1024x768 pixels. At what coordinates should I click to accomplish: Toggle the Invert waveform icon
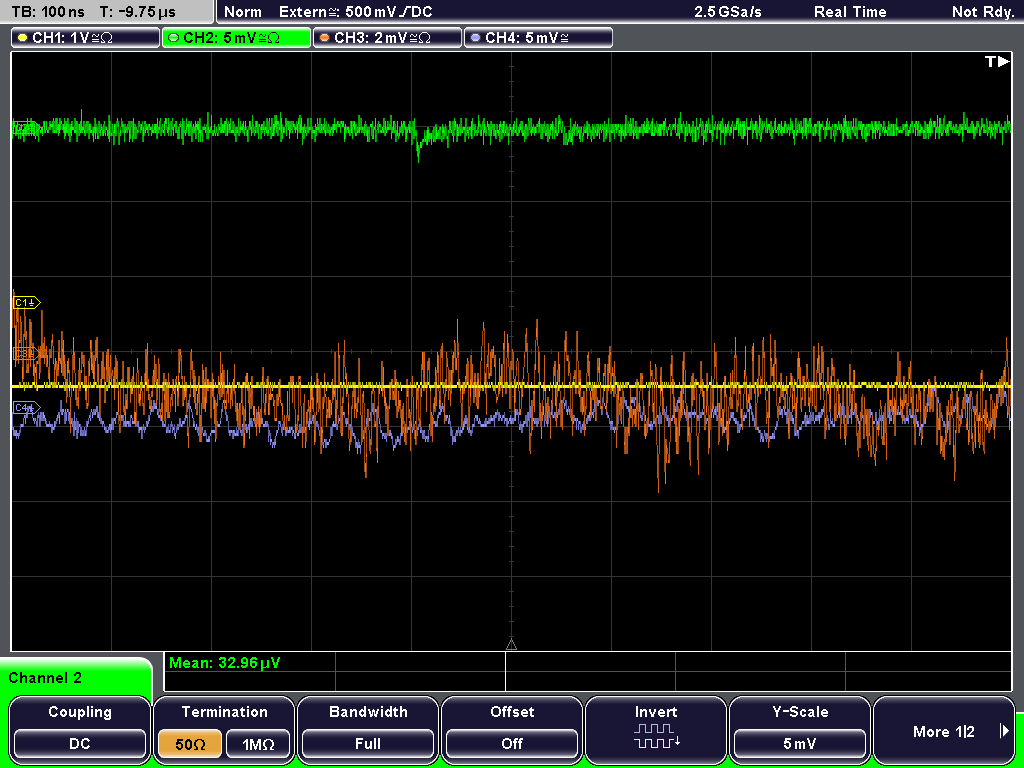tap(656, 736)
